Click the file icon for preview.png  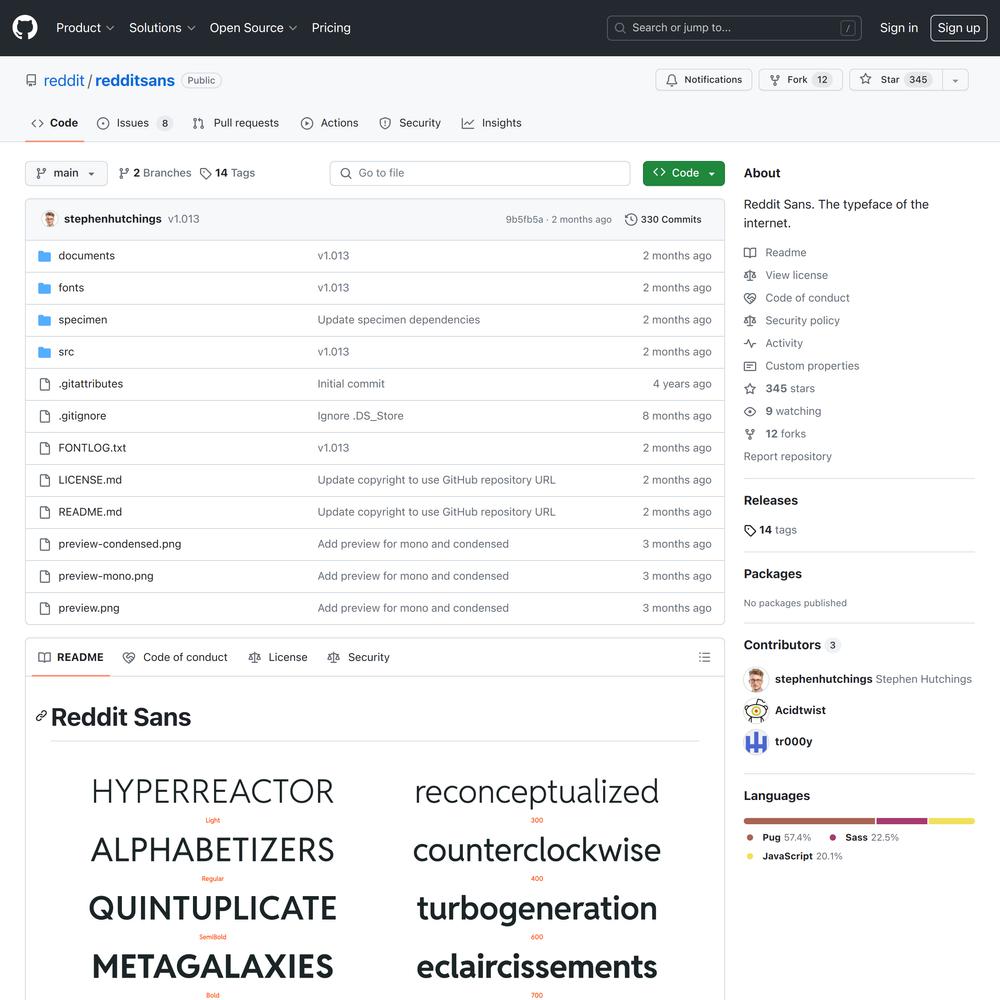45,608
